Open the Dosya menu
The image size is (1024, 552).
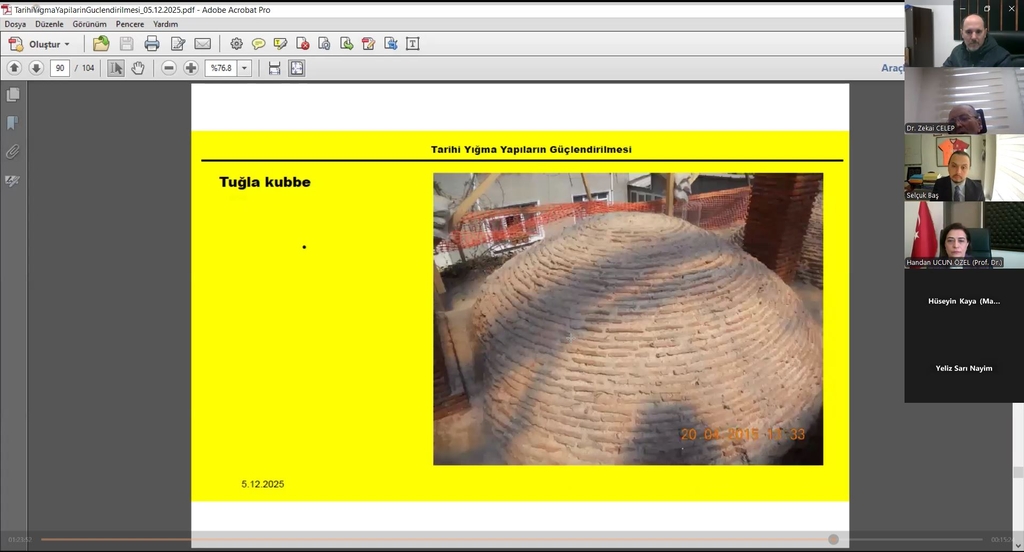coord(15,24)
